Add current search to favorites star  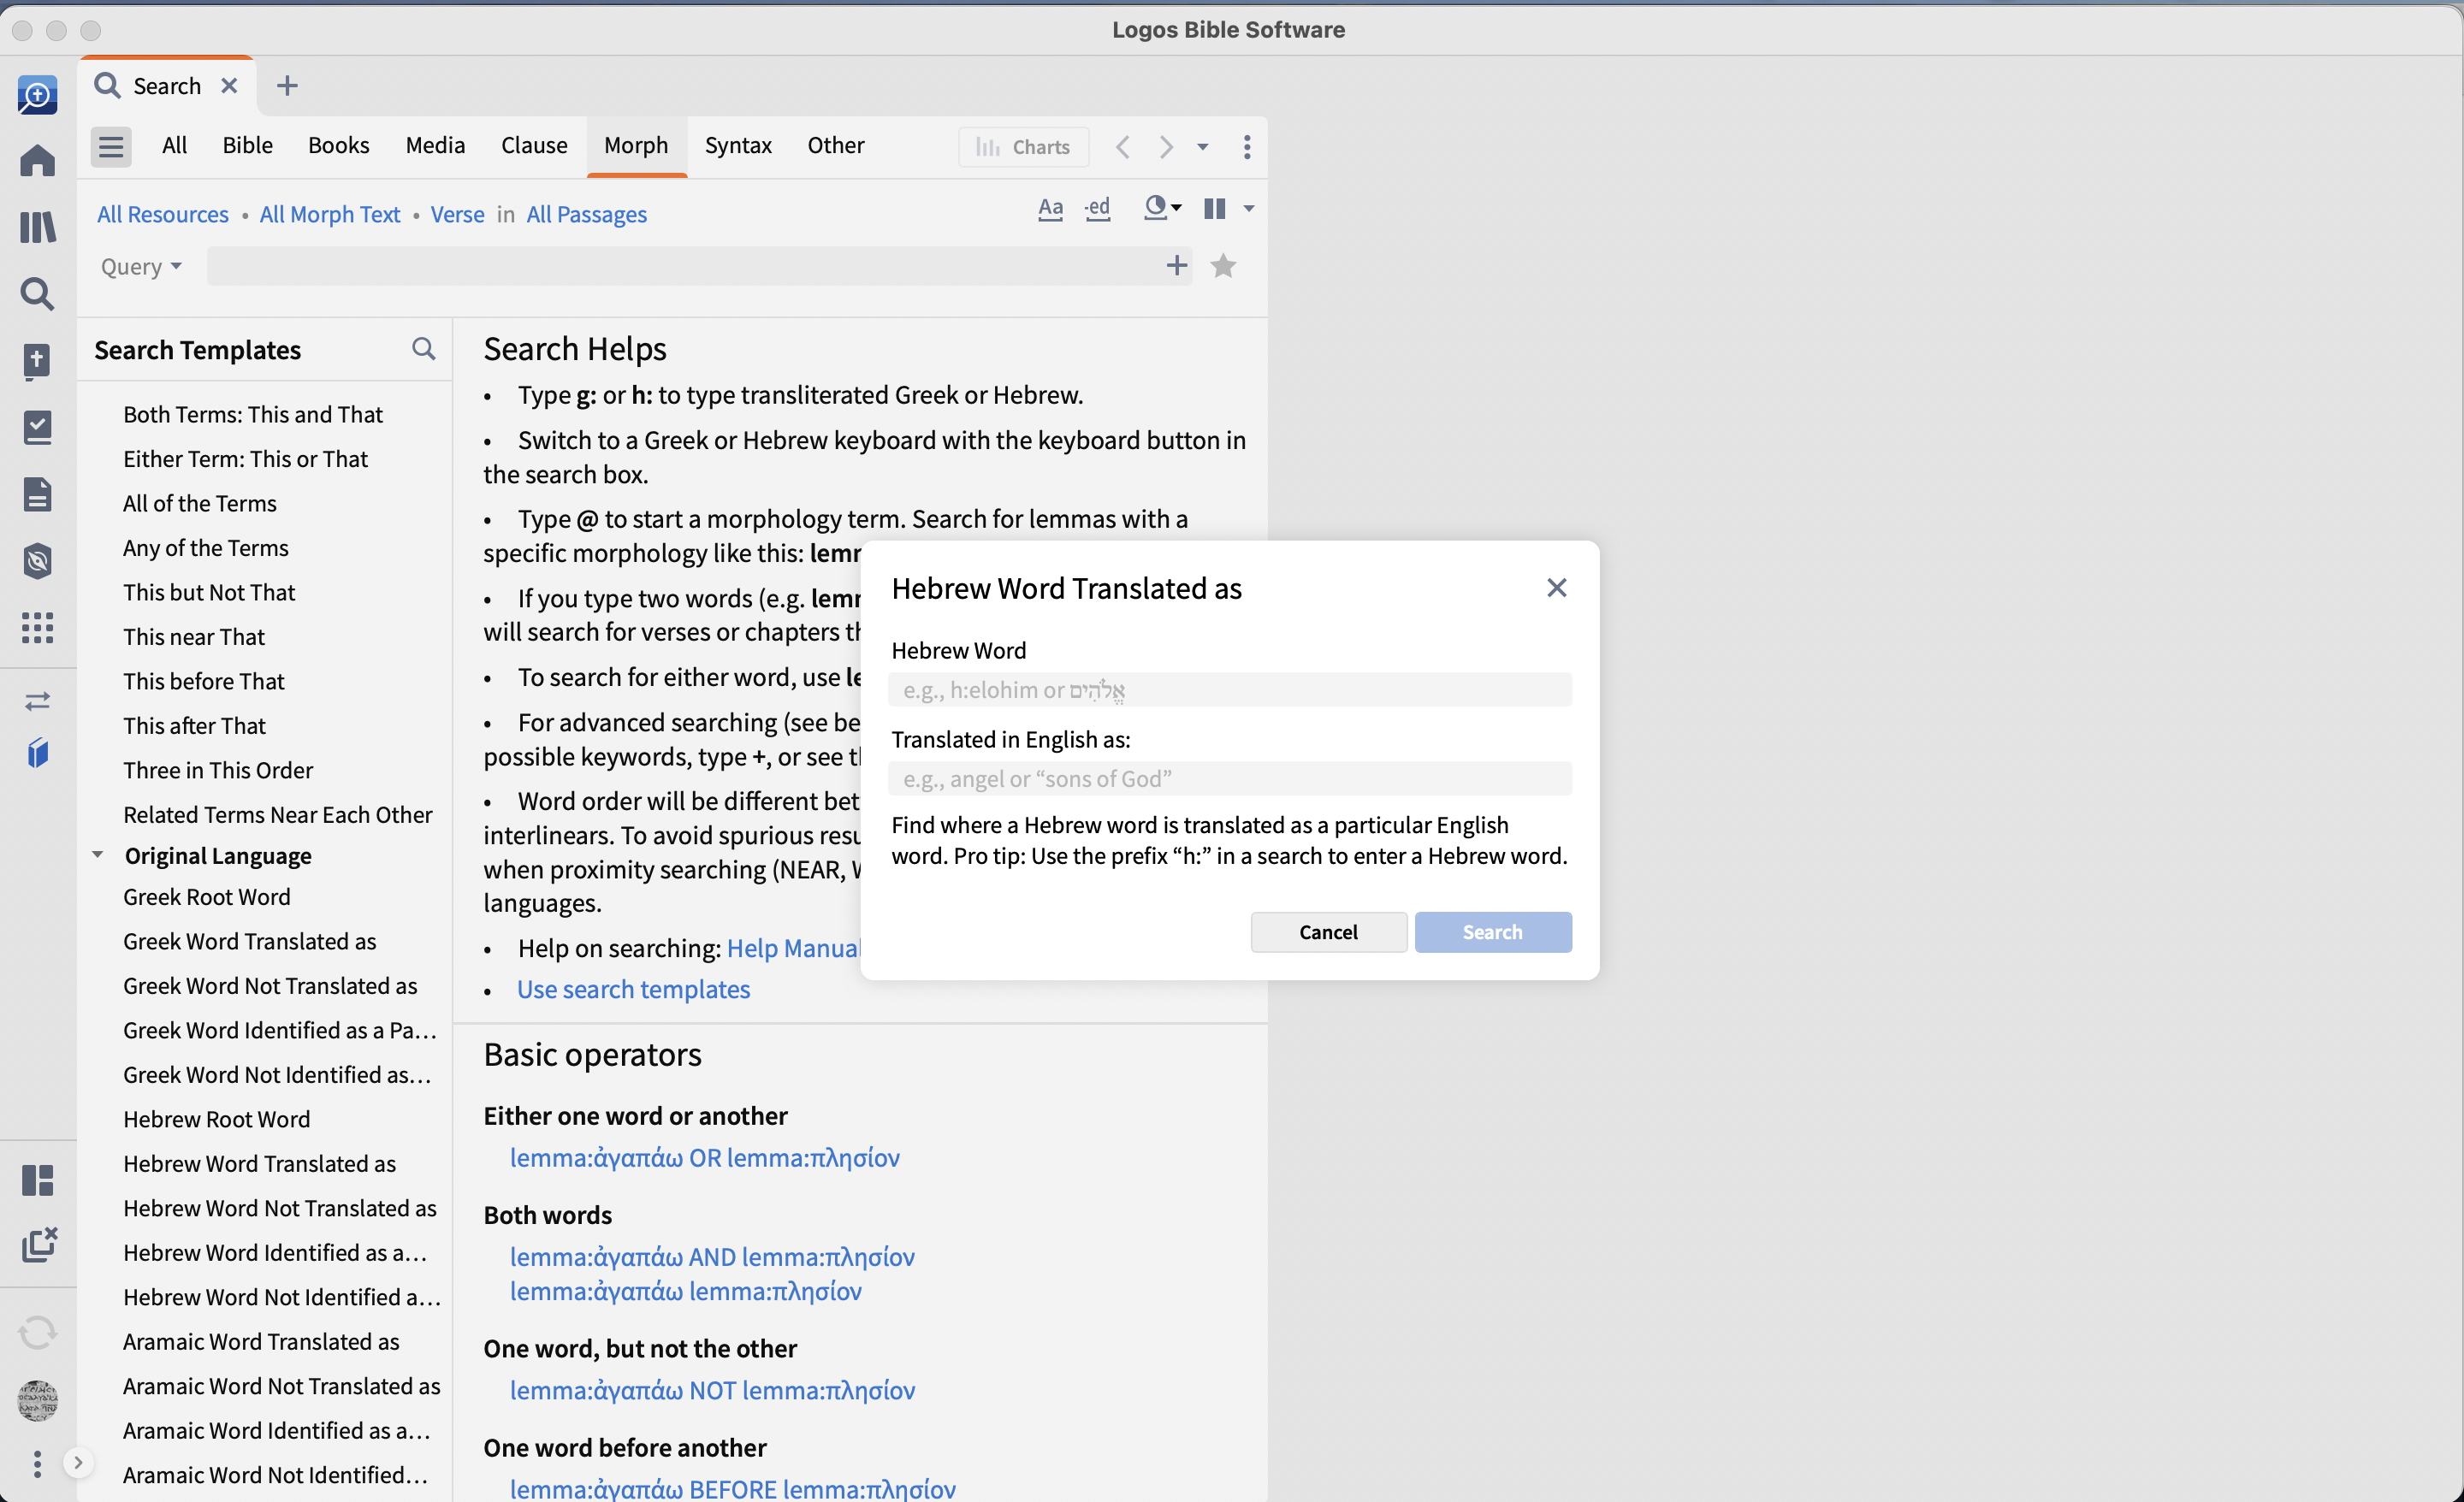[1223, 266]
